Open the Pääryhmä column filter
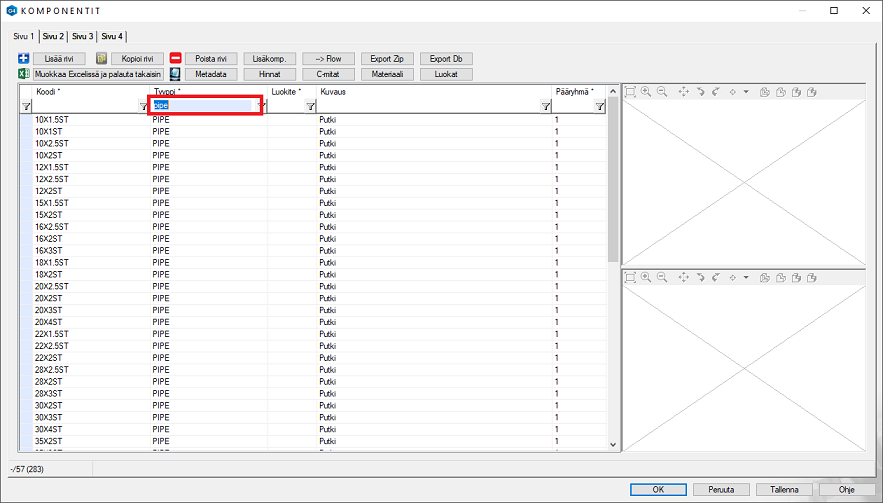The height and width of the screenshot is (503, 883). pos(600,106)
